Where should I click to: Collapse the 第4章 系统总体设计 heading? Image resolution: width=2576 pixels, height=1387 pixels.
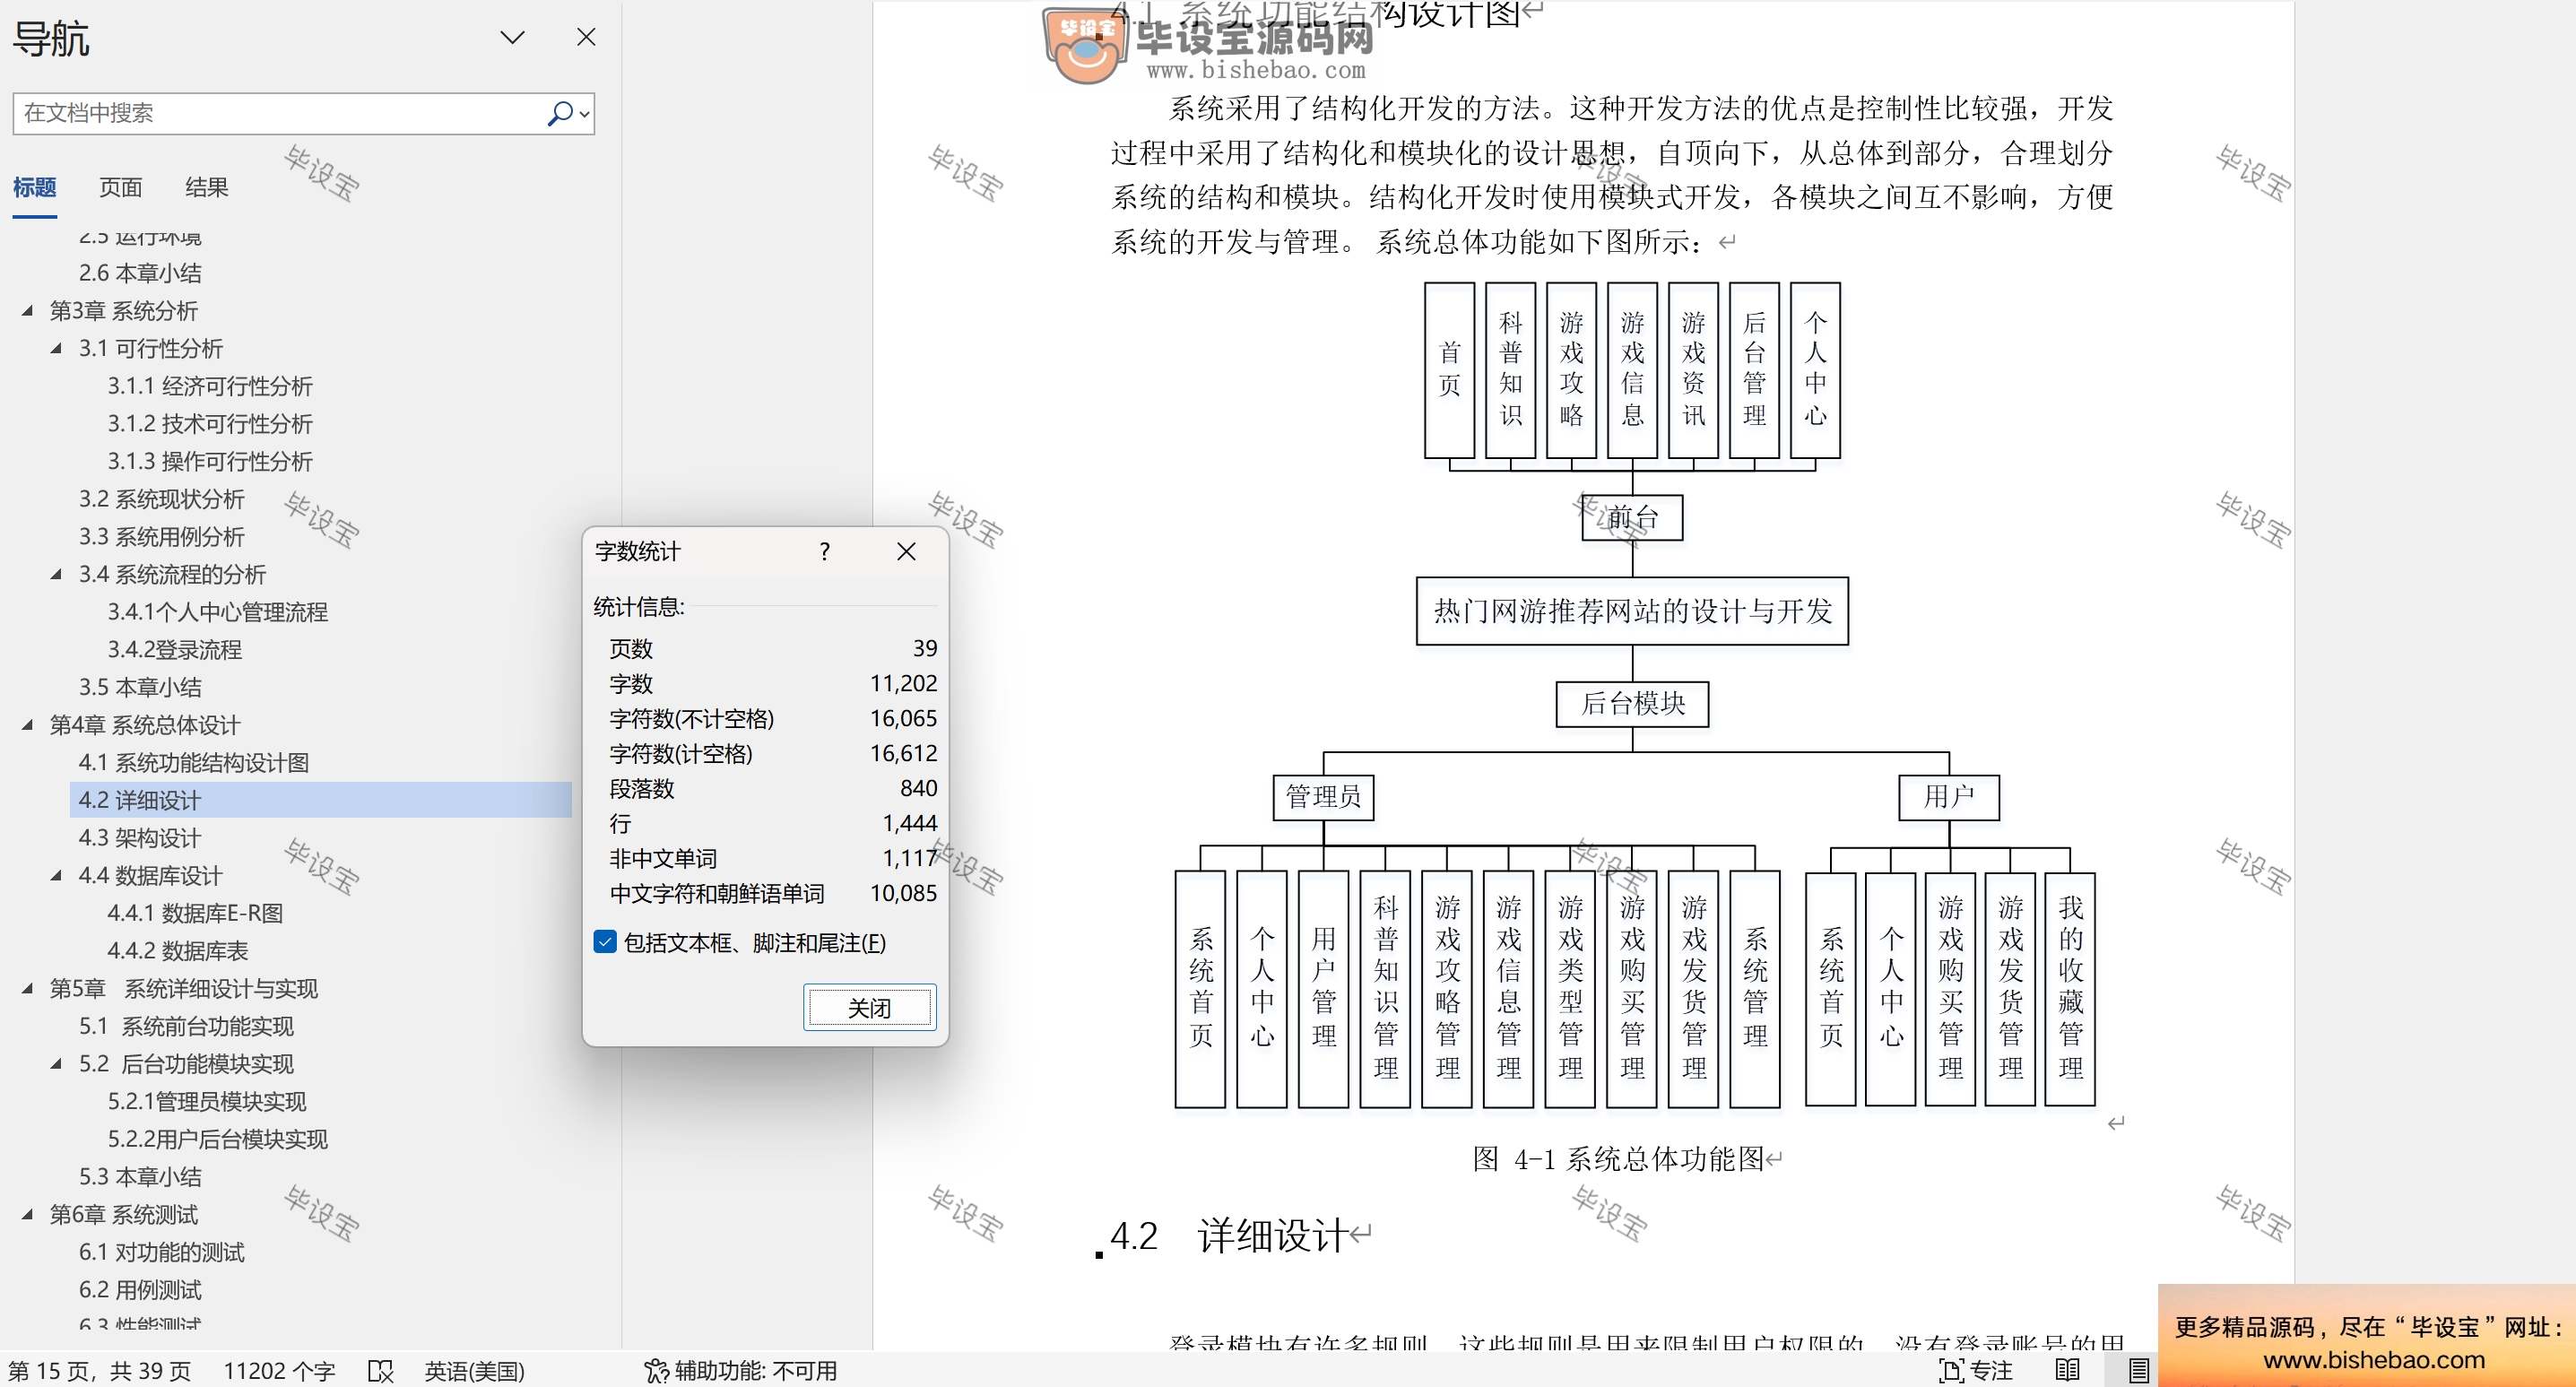(x=28, y=725)
